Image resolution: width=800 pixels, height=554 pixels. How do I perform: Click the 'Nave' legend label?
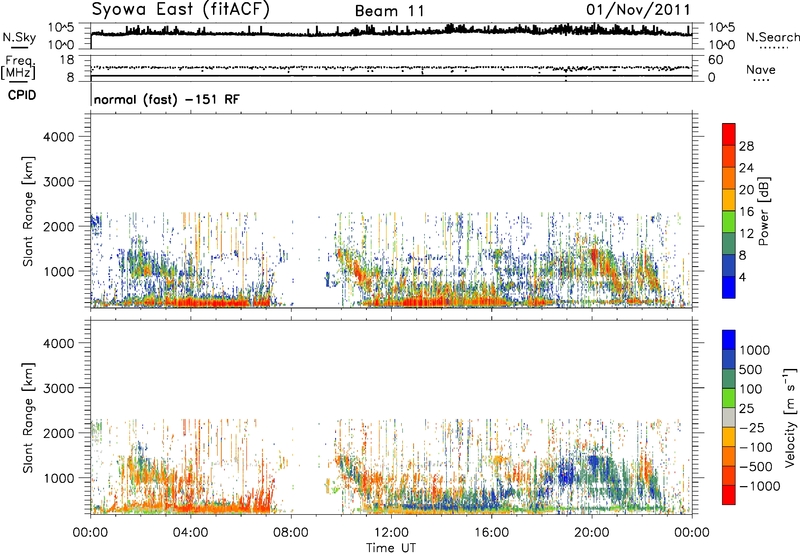760,69
